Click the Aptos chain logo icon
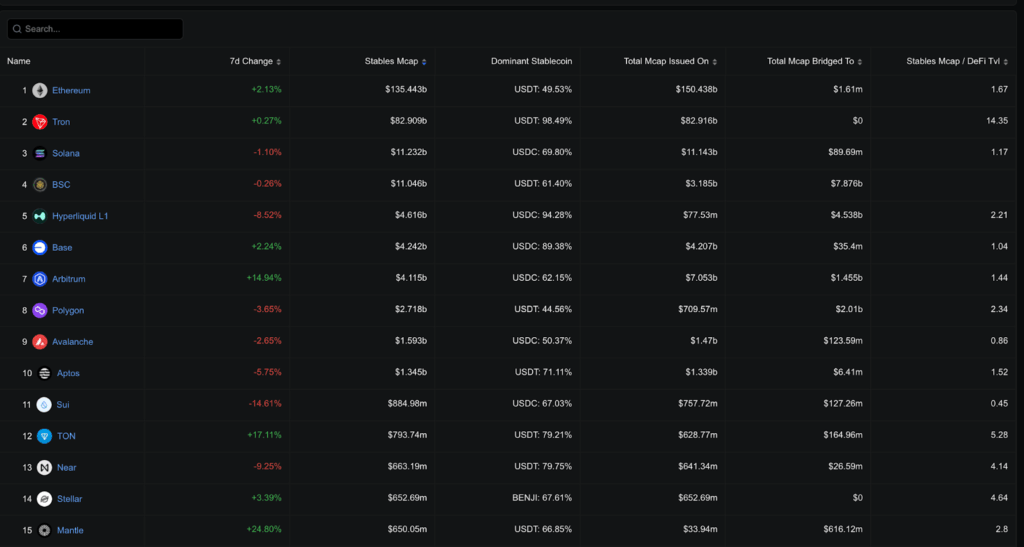This screenshot has height=547, width=1024. tap(44, 373)
